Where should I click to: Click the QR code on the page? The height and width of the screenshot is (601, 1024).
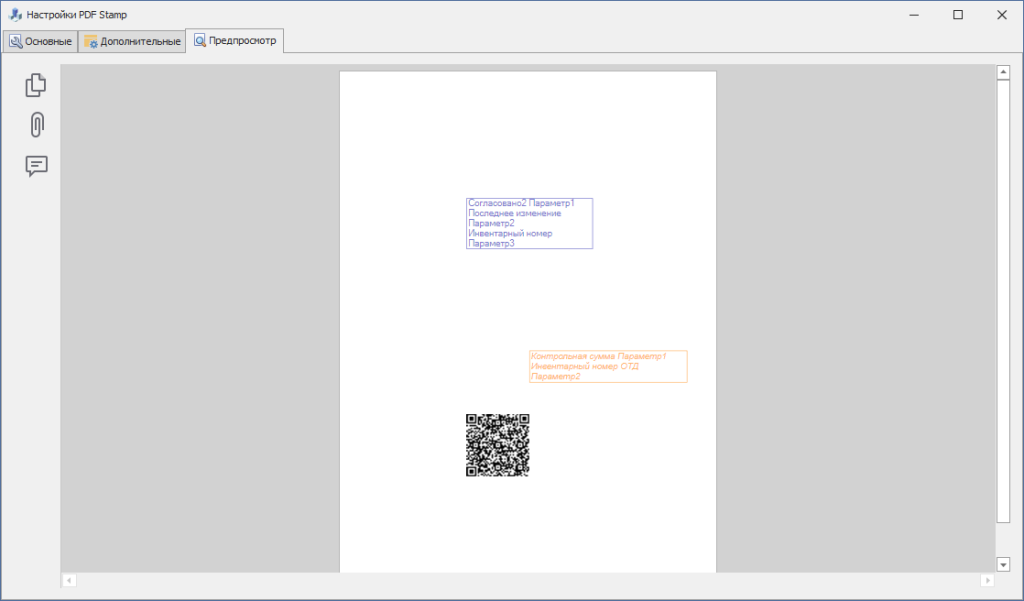[497, 445]
